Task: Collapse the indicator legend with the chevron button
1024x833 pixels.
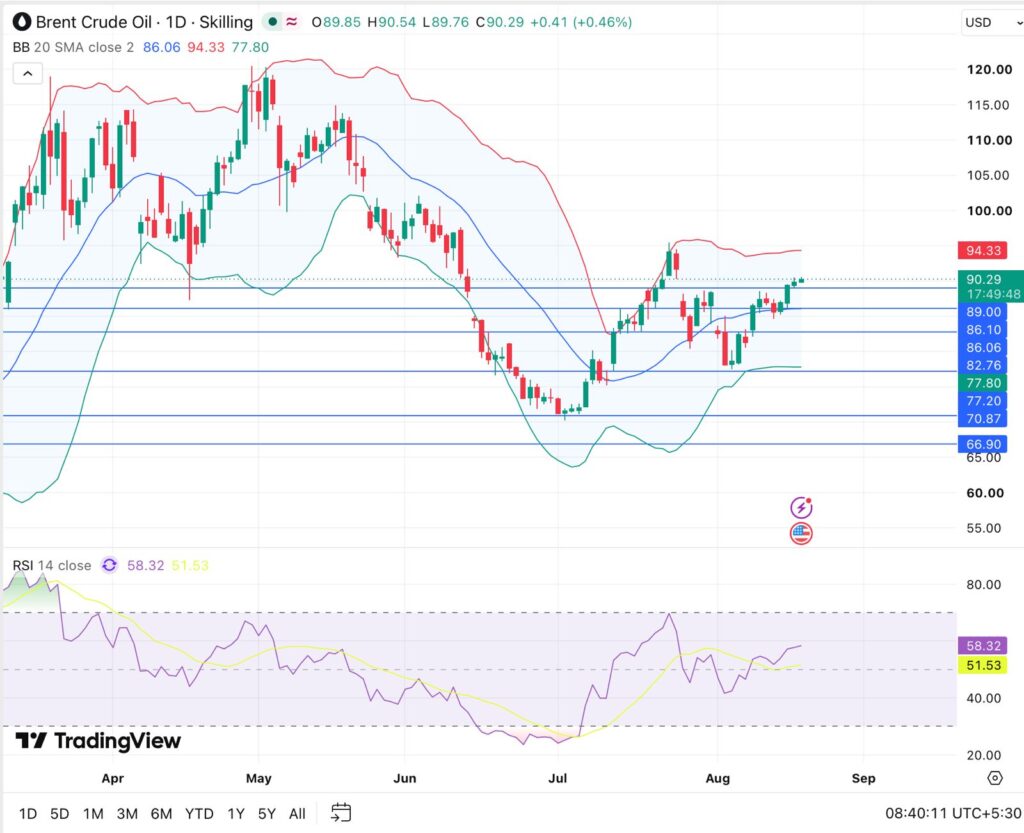Action: point(27,74)
